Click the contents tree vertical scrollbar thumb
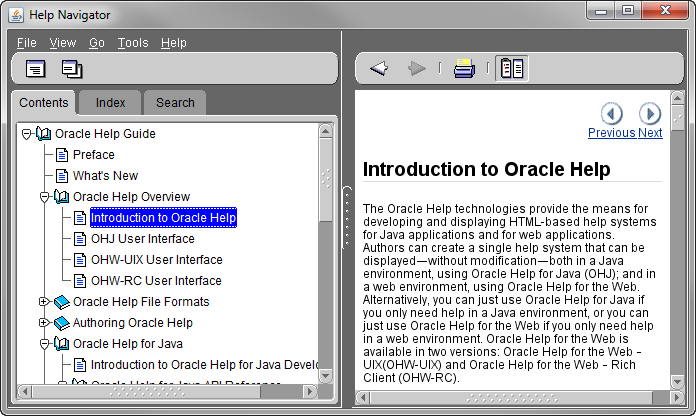The image size is (696, 416). coord(326,179)
